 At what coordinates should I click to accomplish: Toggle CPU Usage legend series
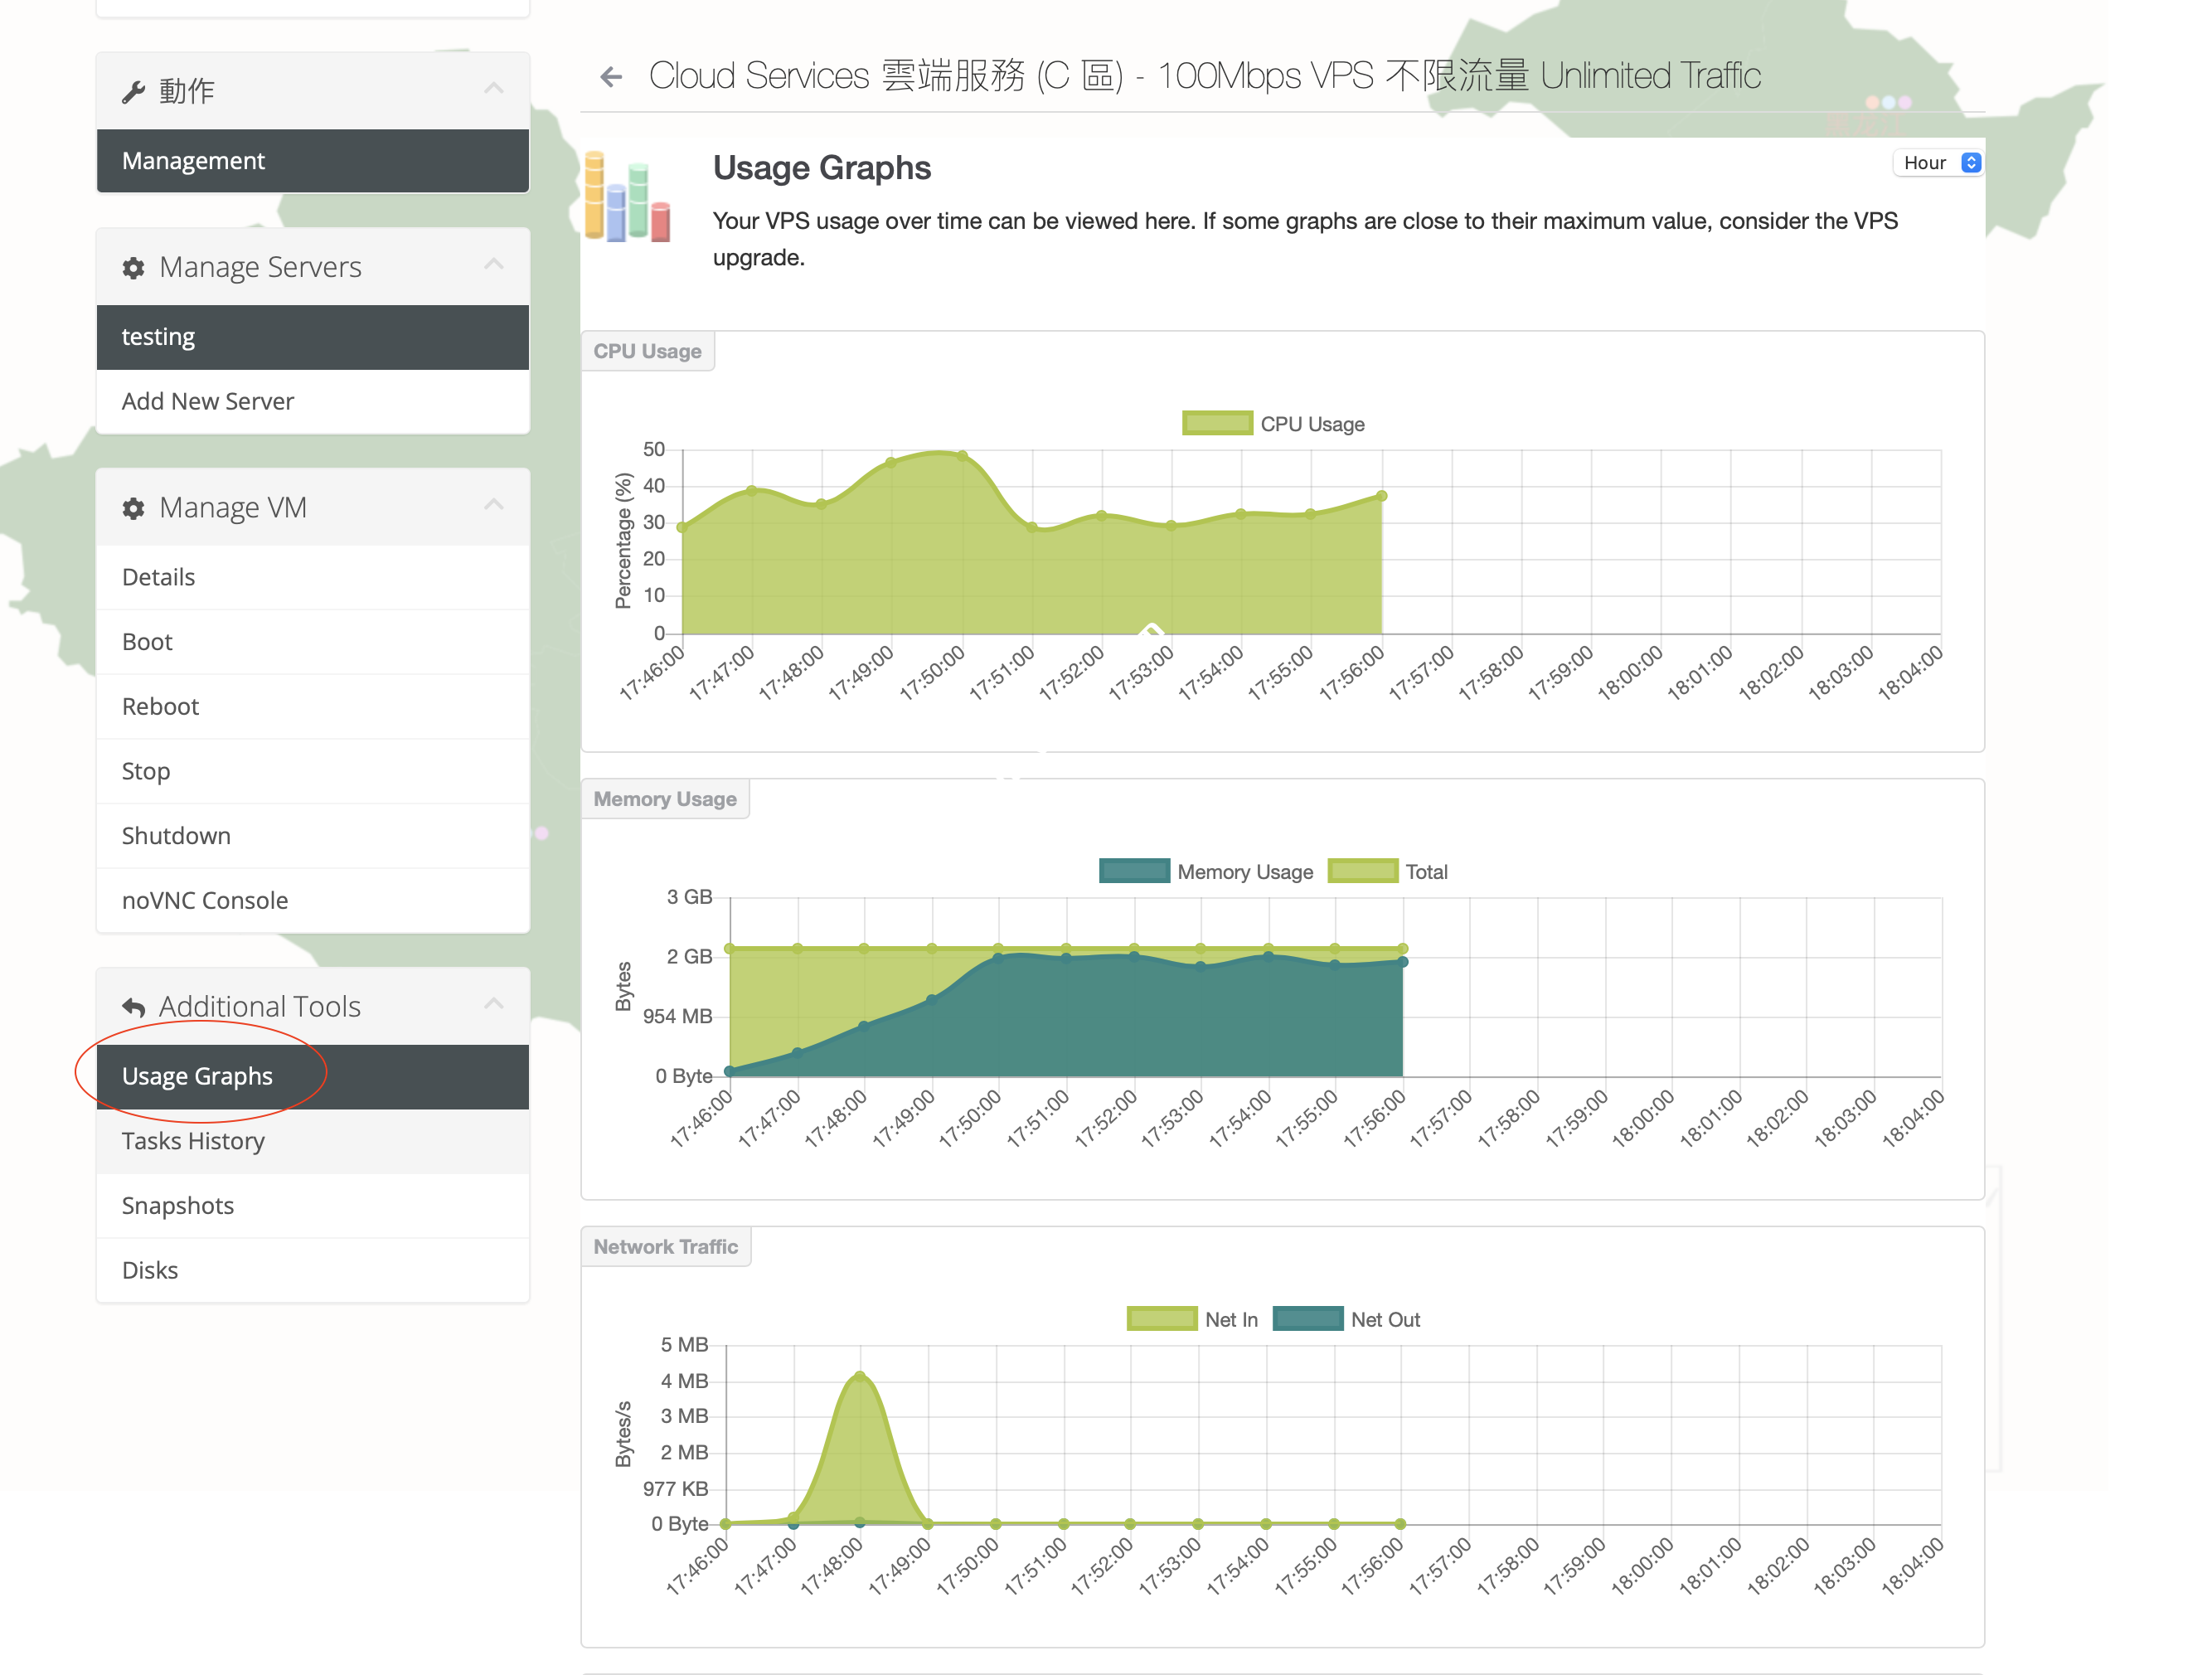[x=1217, y=423]
